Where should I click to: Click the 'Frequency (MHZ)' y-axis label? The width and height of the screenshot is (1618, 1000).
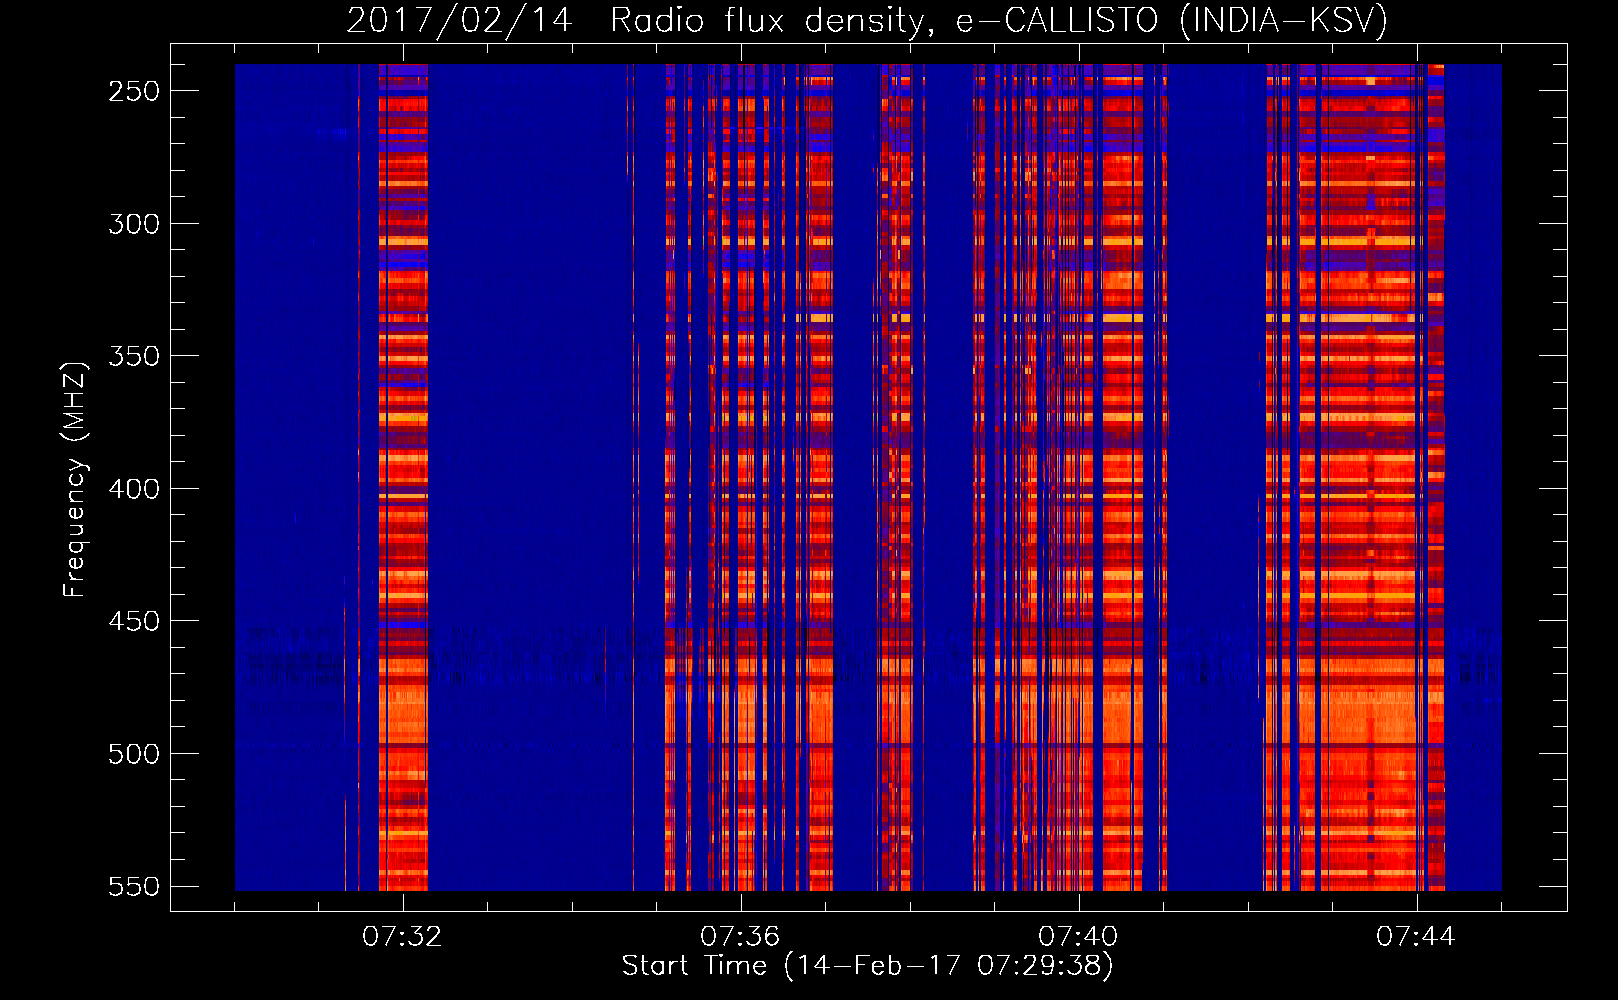[x=75, y=479]
